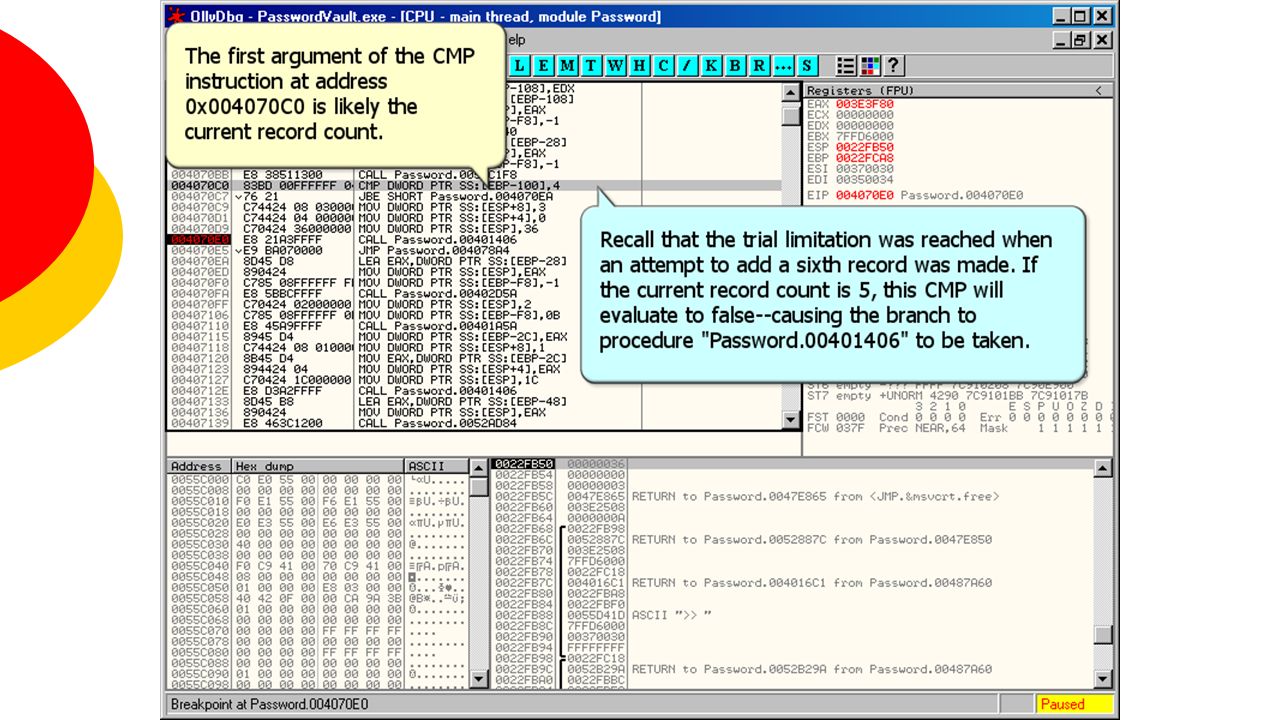Click the Hex dump column header
The width and height of the screenshot is (1280, 720).
(318, 466)
